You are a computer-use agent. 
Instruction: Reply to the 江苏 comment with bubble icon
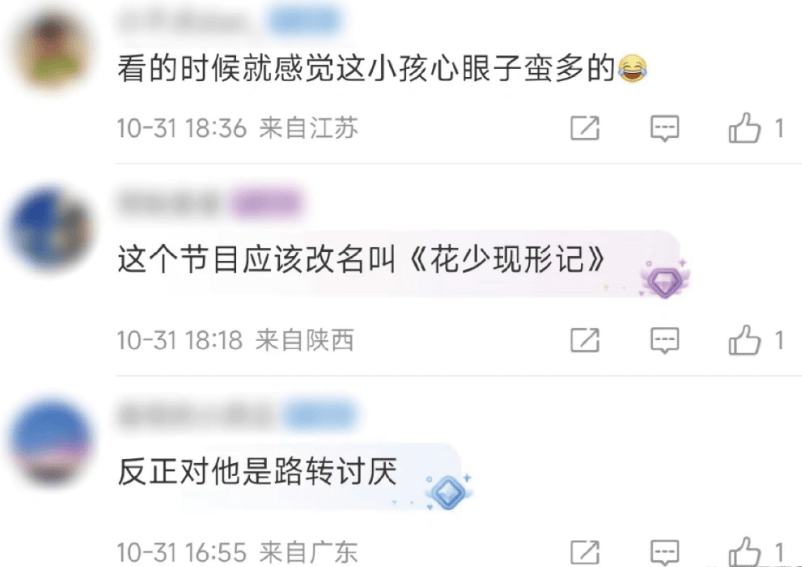(664, 128)
